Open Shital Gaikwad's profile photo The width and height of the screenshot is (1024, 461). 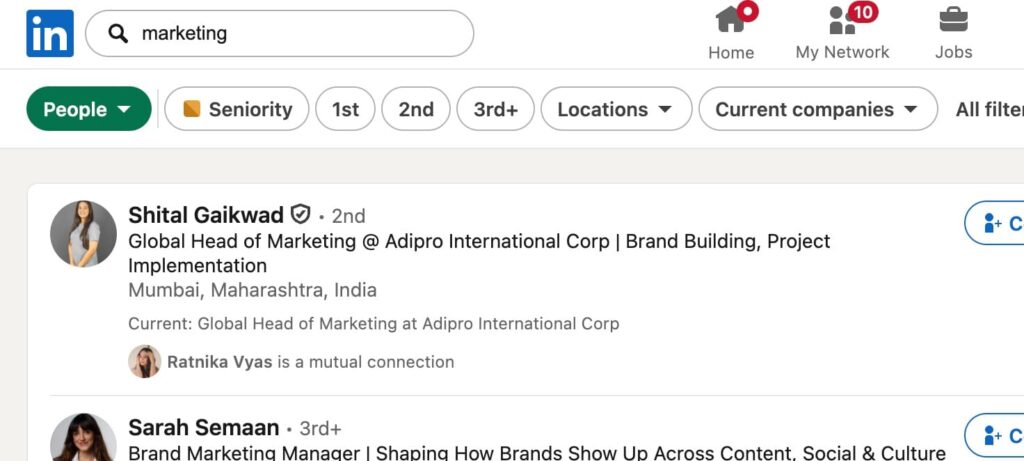[83, 234]
